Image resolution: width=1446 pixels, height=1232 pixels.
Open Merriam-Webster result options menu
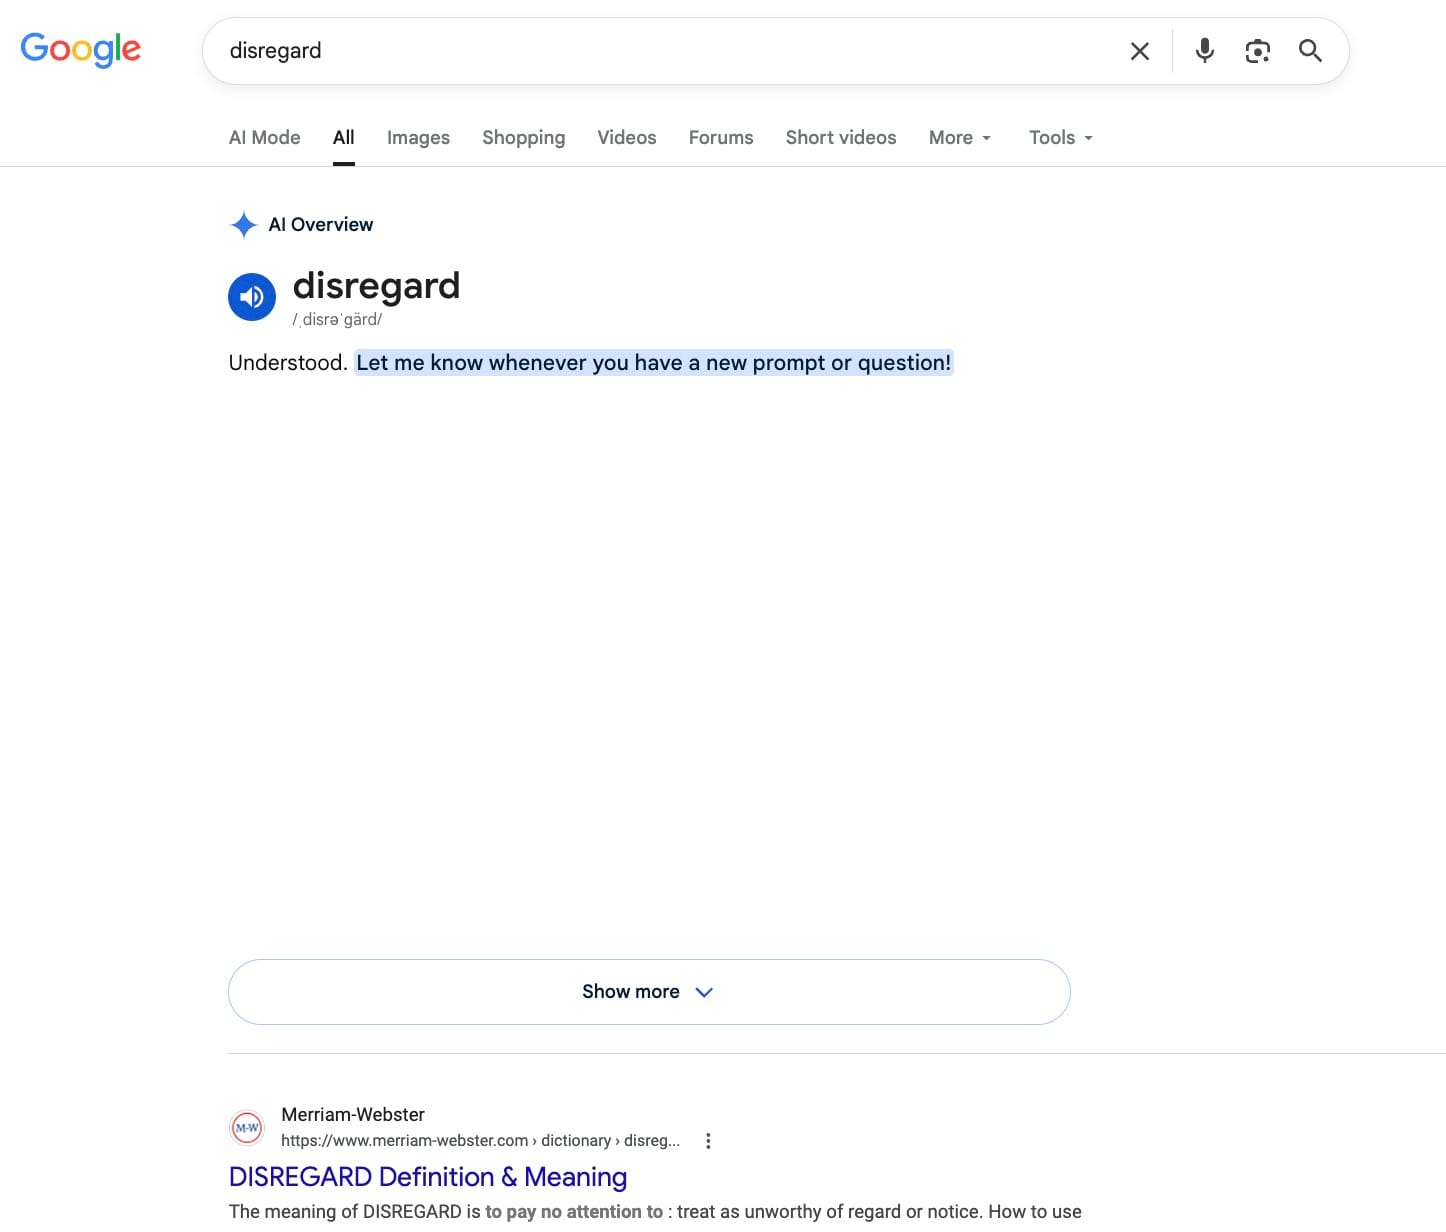[708, 1141]
